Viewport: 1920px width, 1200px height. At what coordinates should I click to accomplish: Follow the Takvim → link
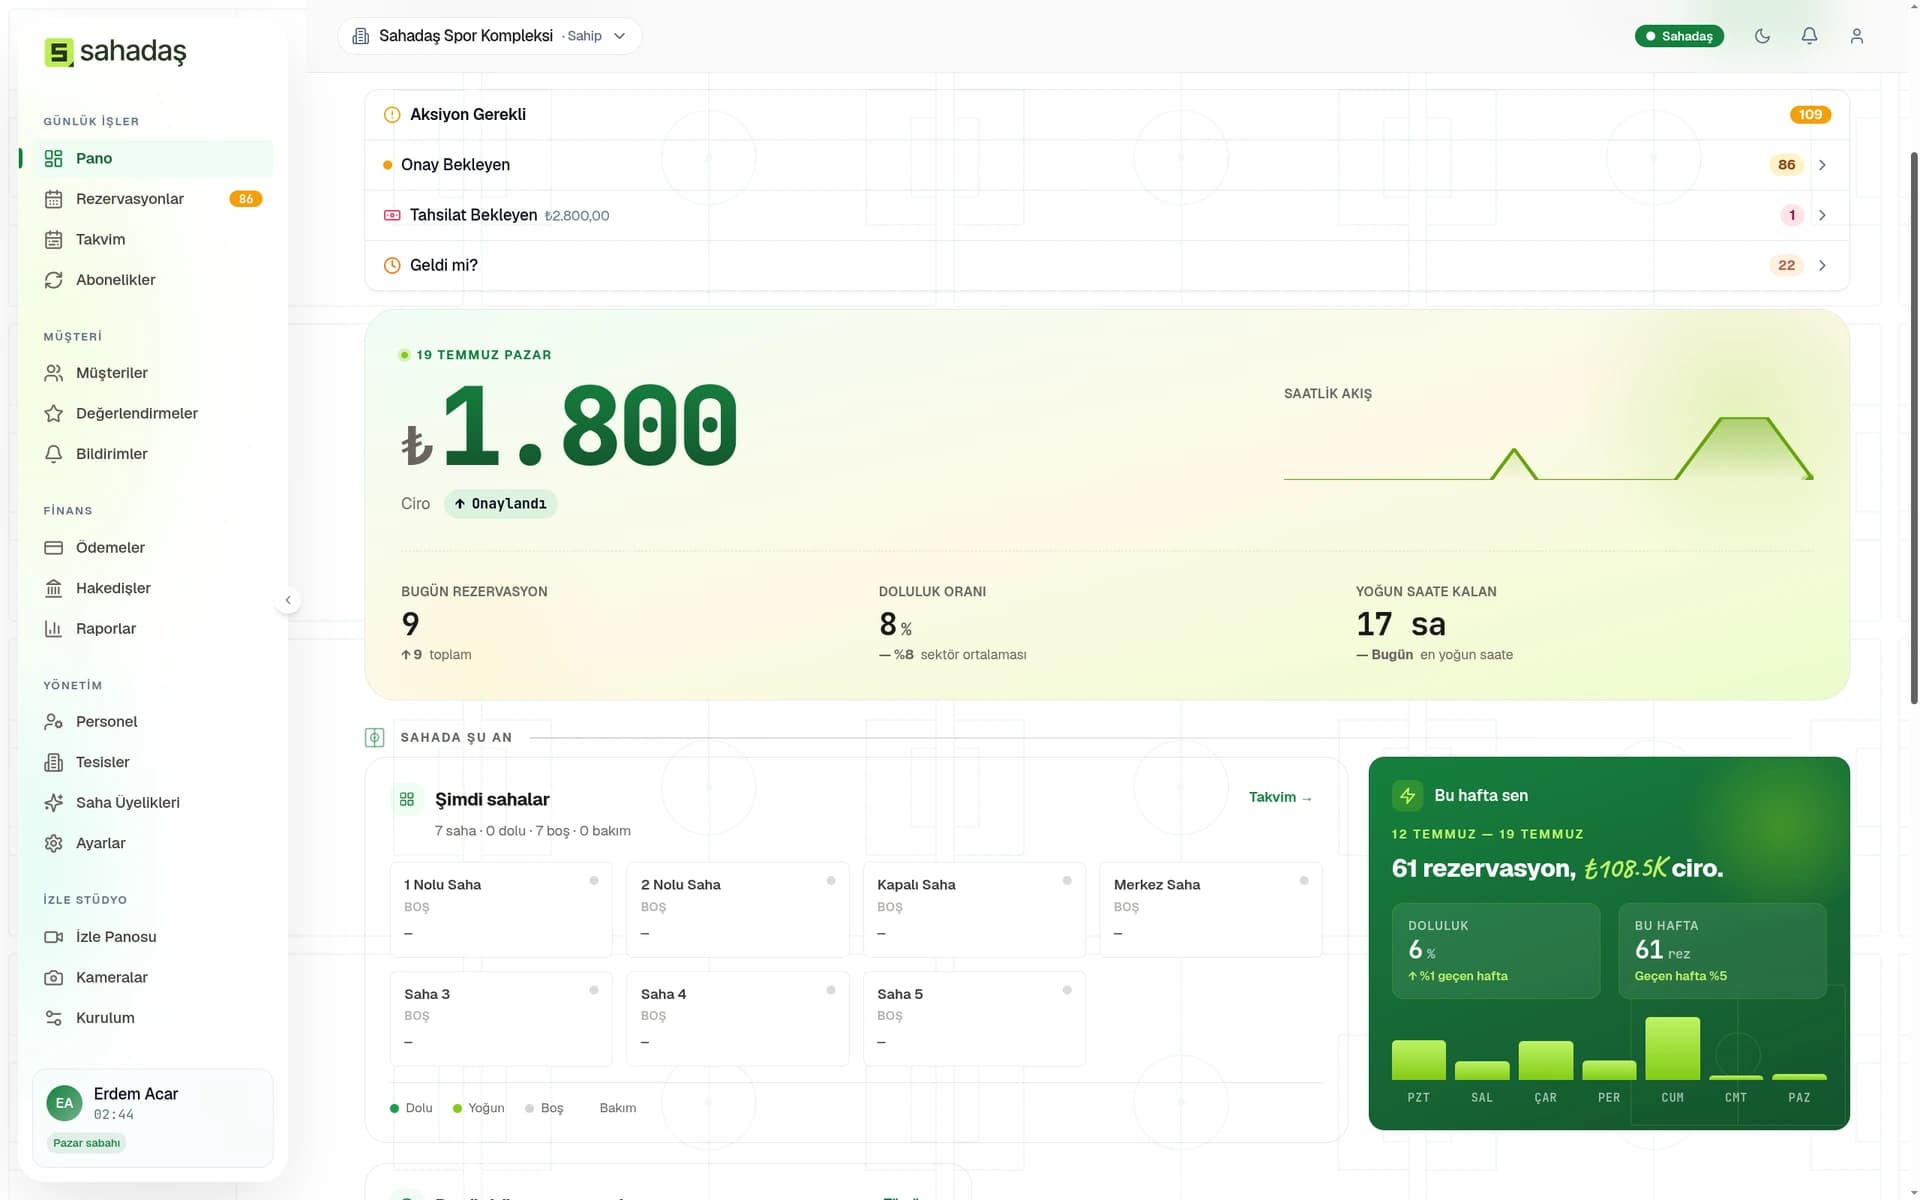click(x=1280, y=797)
